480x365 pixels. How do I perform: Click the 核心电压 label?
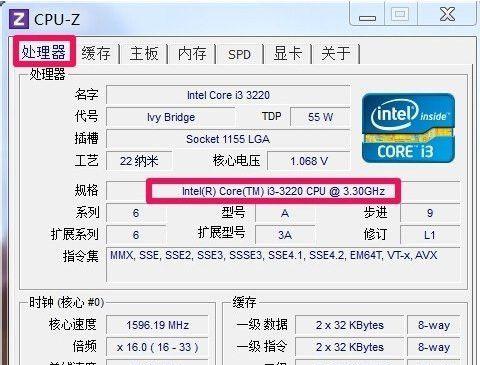tap(236, 161)
